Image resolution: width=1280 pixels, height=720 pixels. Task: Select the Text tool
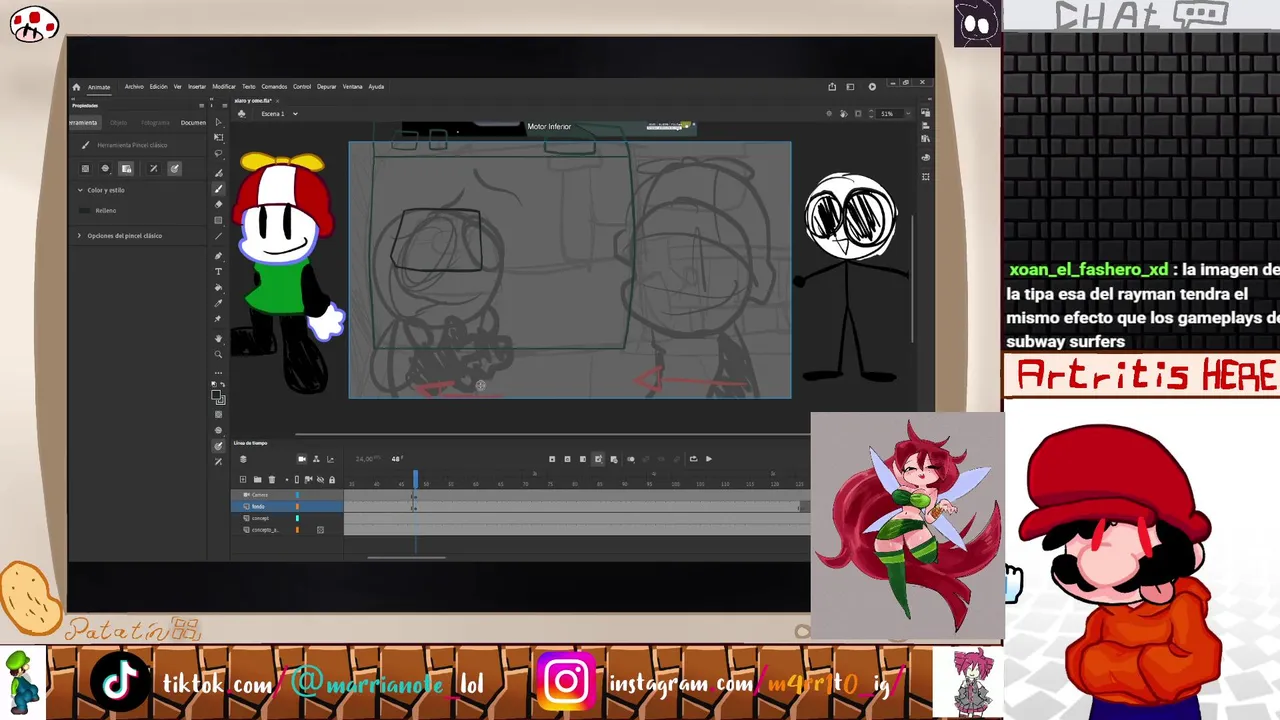coord(218,271)
